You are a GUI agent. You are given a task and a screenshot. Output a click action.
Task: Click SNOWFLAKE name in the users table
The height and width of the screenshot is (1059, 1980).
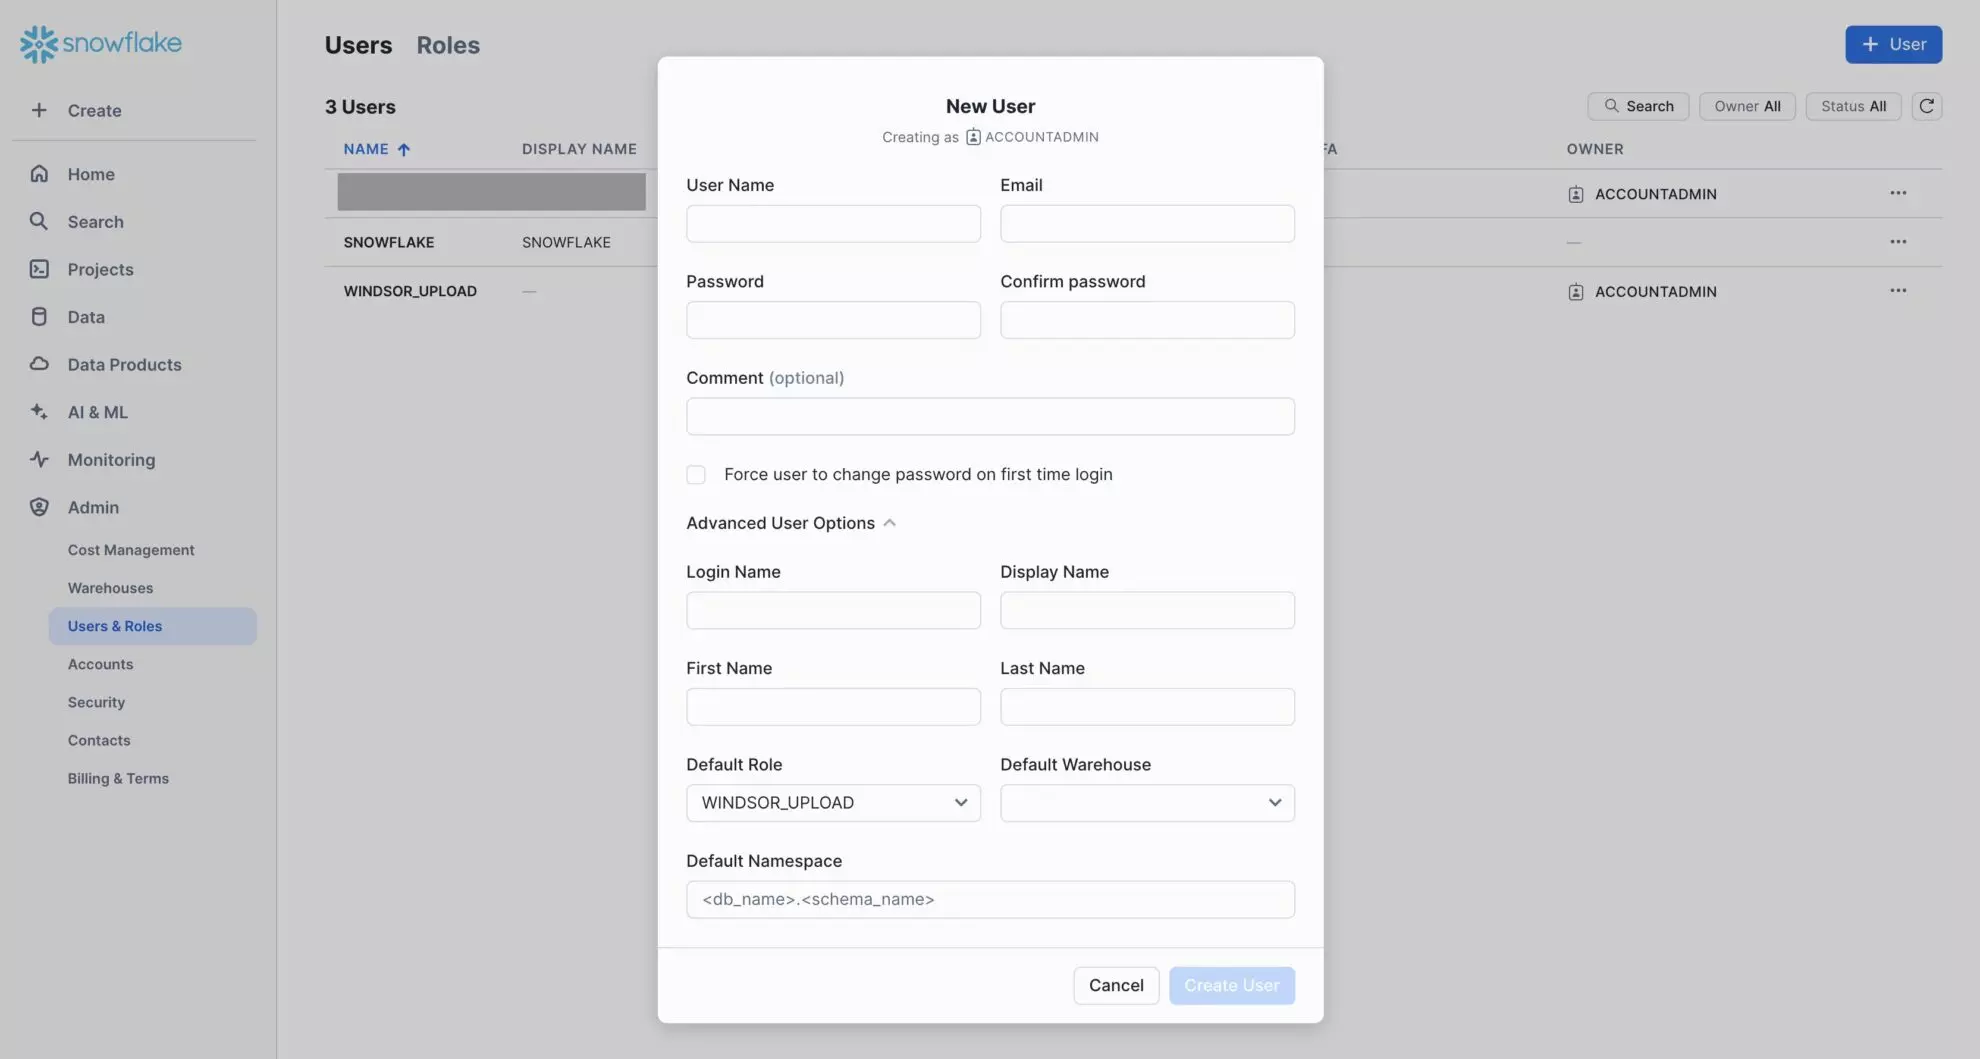click(389, 243)
